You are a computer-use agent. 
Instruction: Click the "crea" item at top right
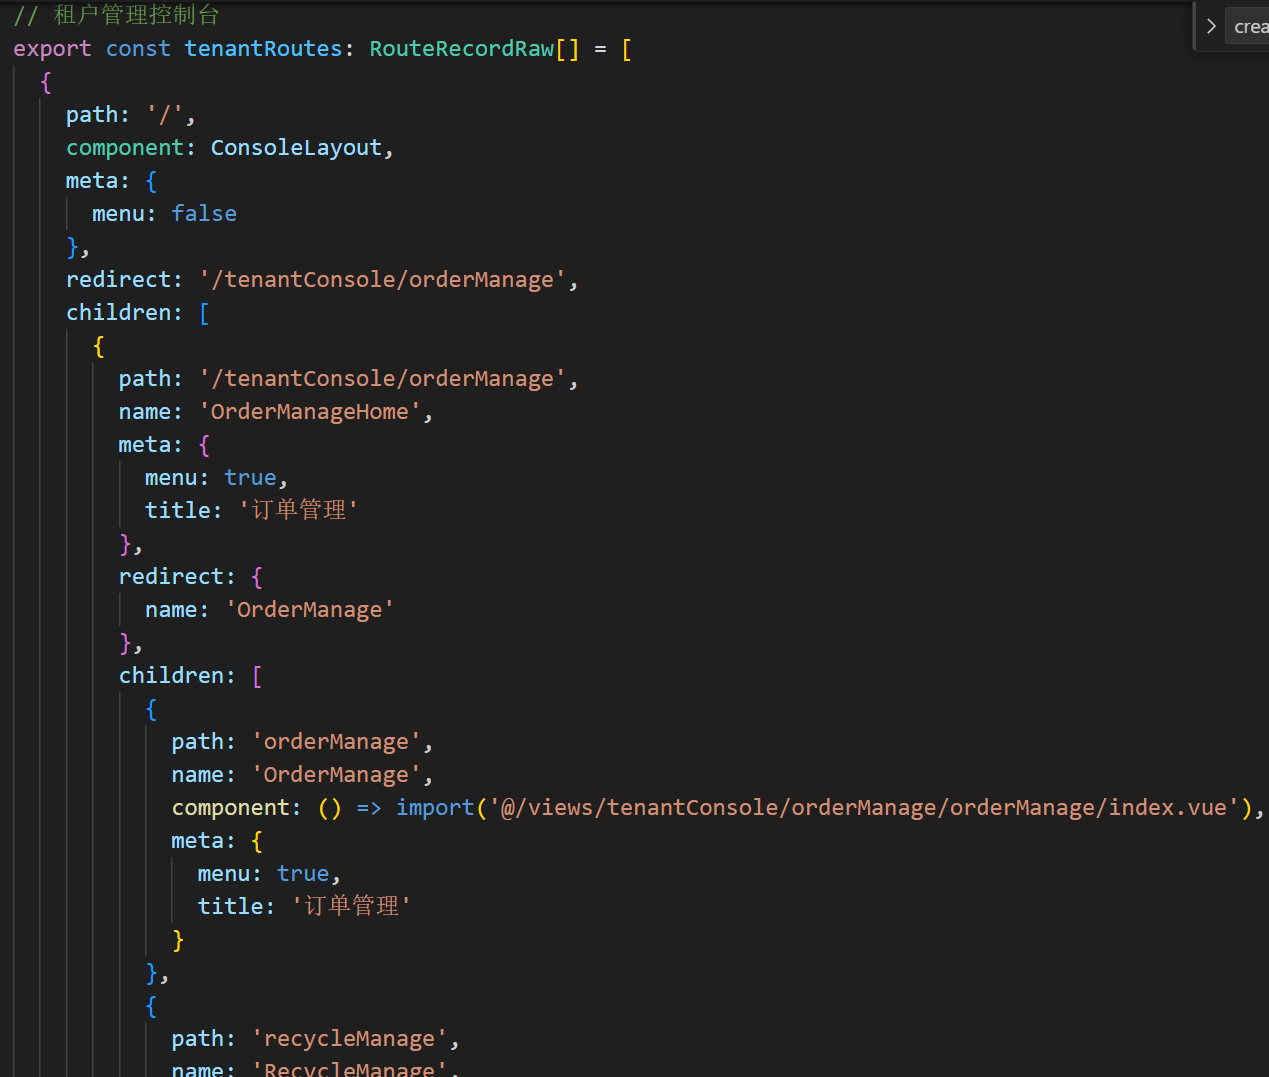pyautogui.click(x=1248, y=26)
